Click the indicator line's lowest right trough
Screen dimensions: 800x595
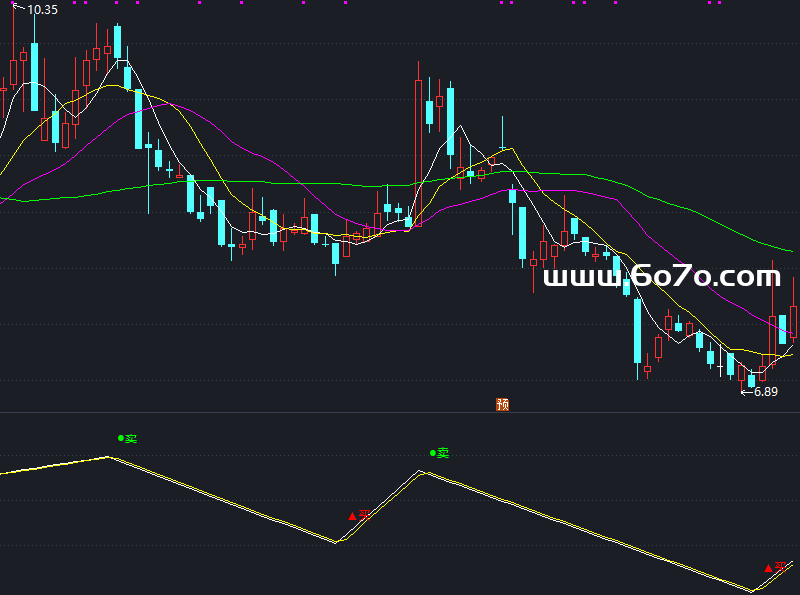click(x=754, y=589)
